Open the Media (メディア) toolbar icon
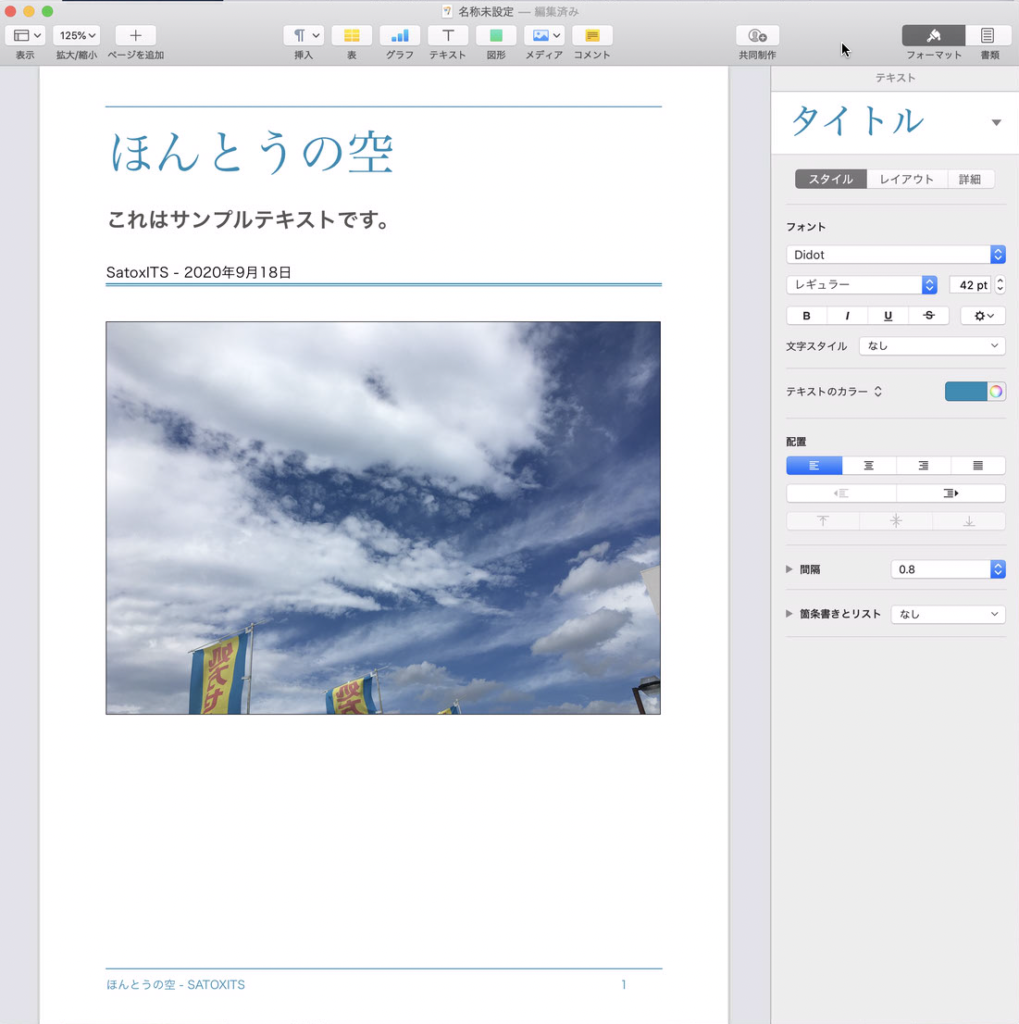This screenshot has width=1019, height=1024. coord(544,36)
